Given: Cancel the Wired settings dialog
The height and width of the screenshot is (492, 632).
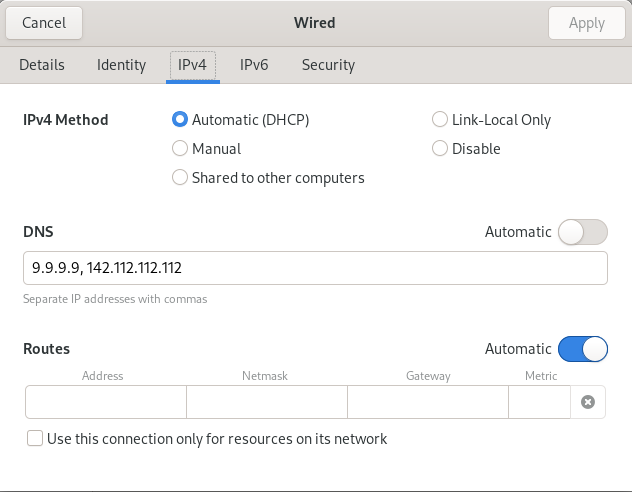Looking at the screenshot, I should click(x=44, y=23).
